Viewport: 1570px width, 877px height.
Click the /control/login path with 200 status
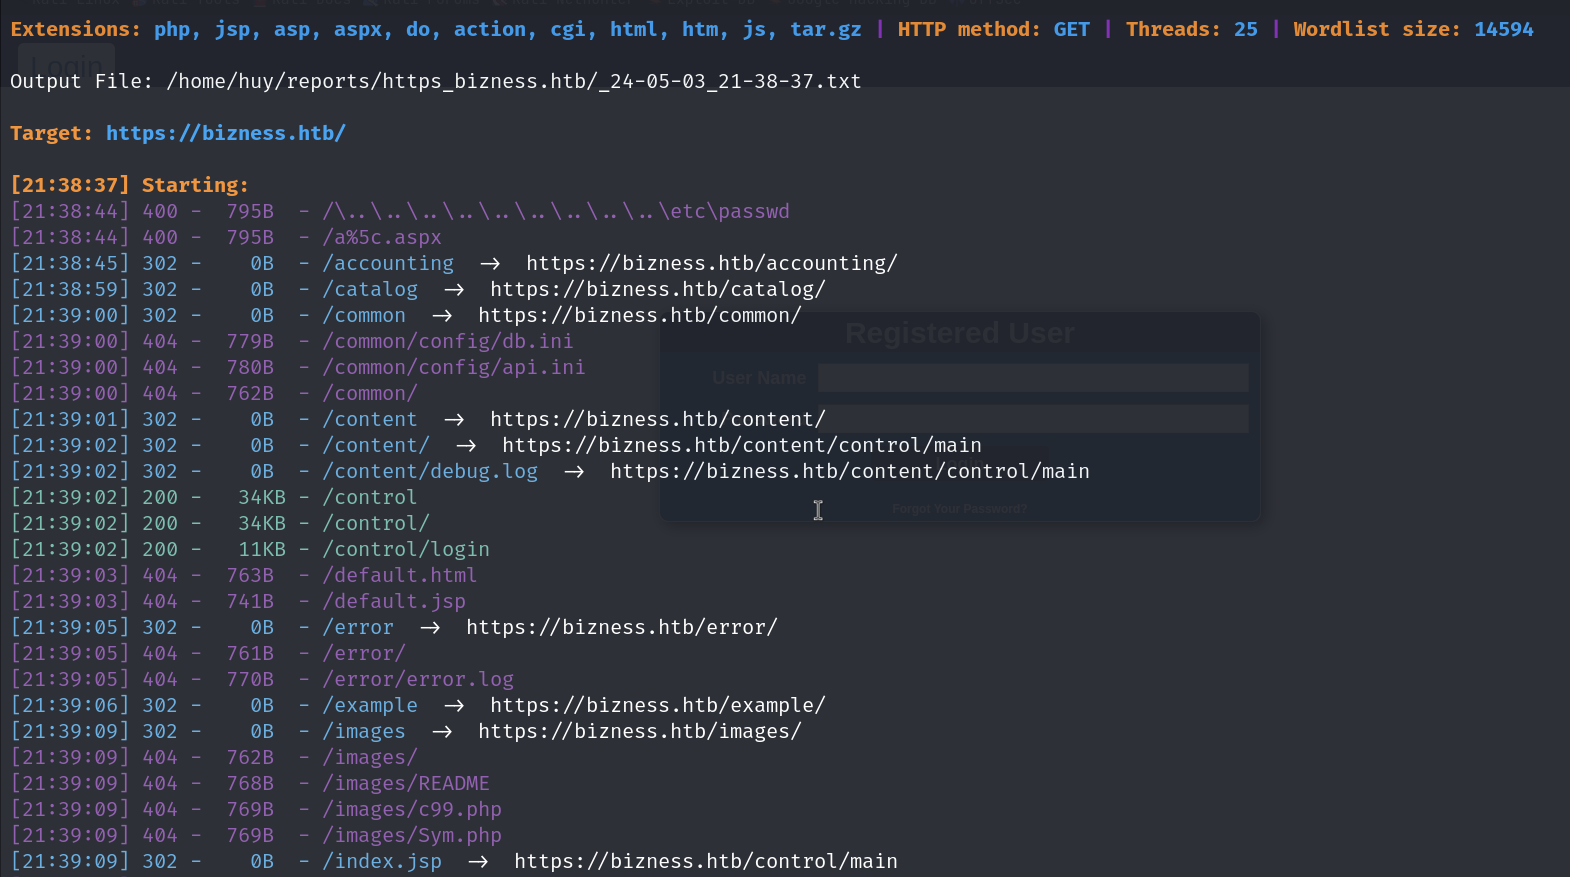(x=406, y=549)
